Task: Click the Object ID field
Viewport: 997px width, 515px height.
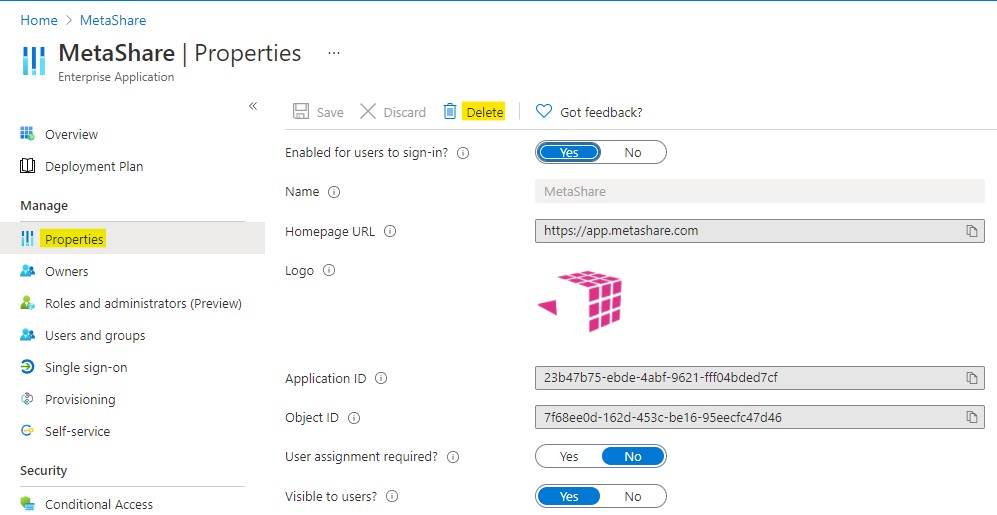Action: (760, 417)
